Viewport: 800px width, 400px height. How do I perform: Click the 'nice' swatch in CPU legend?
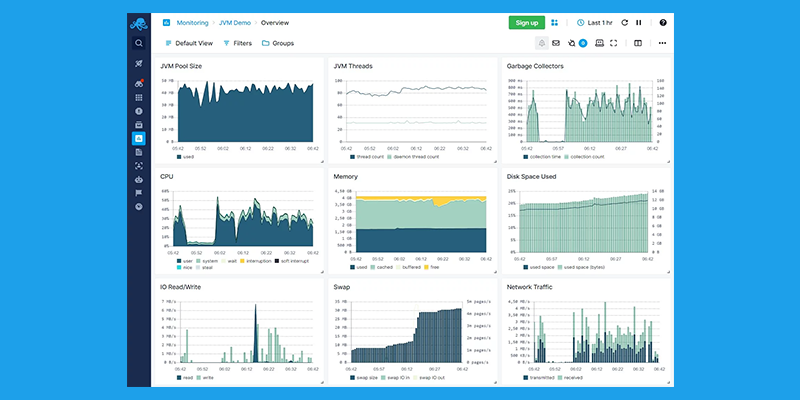pos(179,267)
